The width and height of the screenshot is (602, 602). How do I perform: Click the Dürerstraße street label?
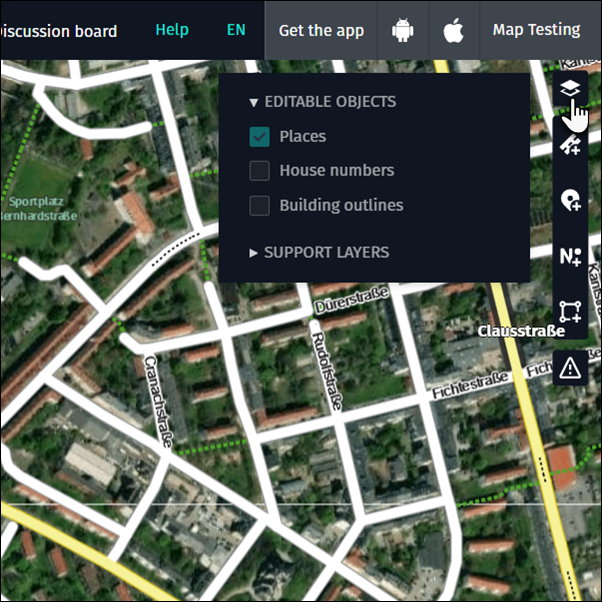point(351,300)
